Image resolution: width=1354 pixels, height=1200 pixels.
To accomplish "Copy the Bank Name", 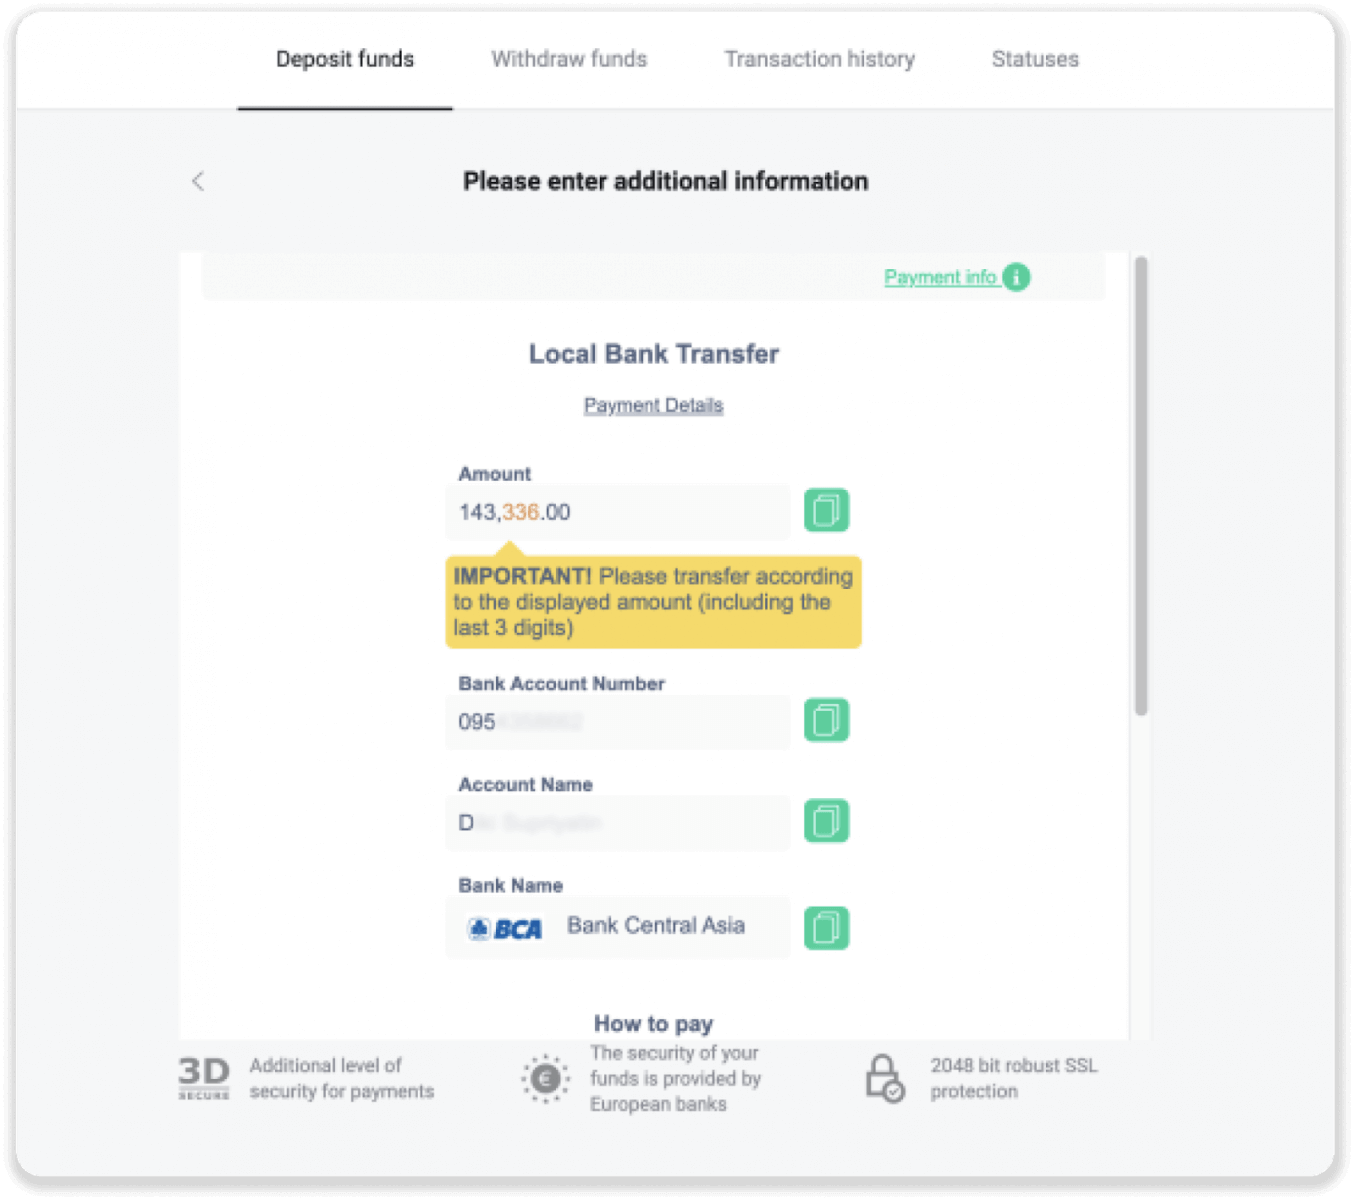I will [x=826, y=928].
